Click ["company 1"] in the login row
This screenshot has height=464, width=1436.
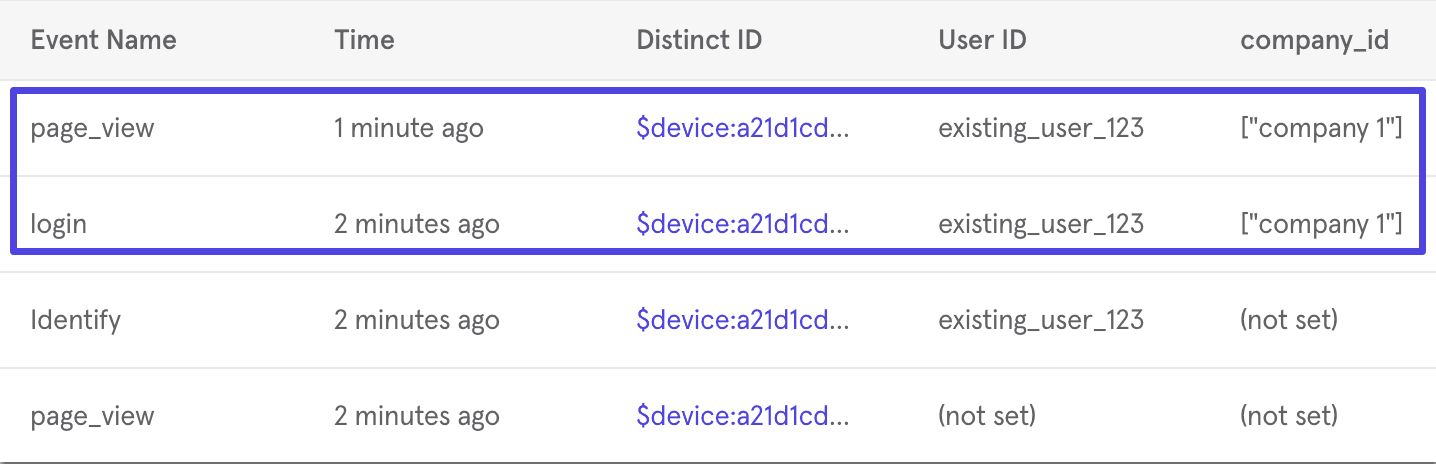pos(1320,224)
